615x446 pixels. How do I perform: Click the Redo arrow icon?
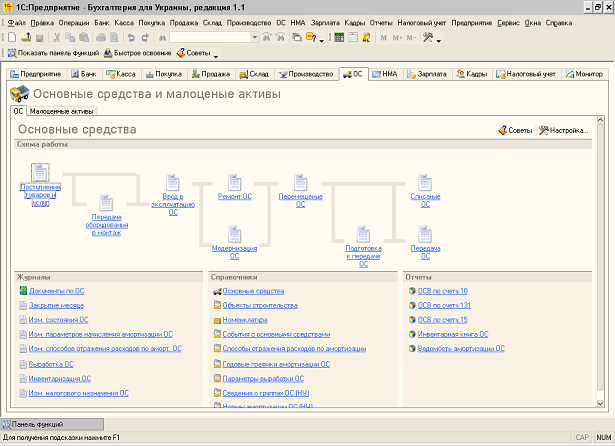[x=145, y=37]
